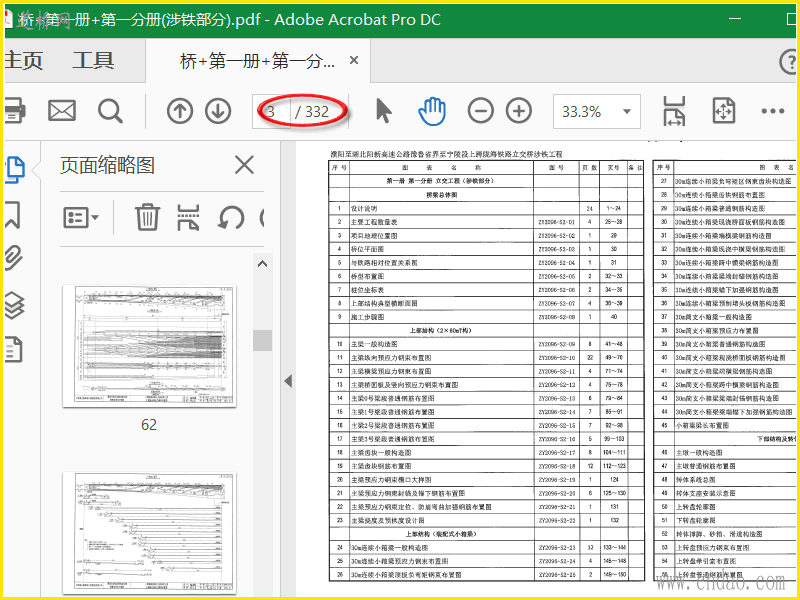
Task: Send file by email envelope icon
Action: [x=62, y=111]
